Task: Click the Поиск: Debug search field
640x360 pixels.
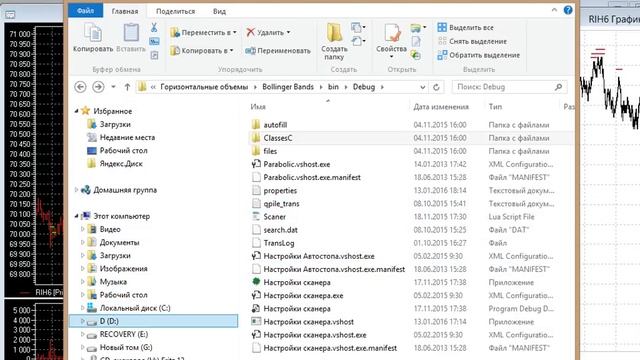Action: coord(509,87)
